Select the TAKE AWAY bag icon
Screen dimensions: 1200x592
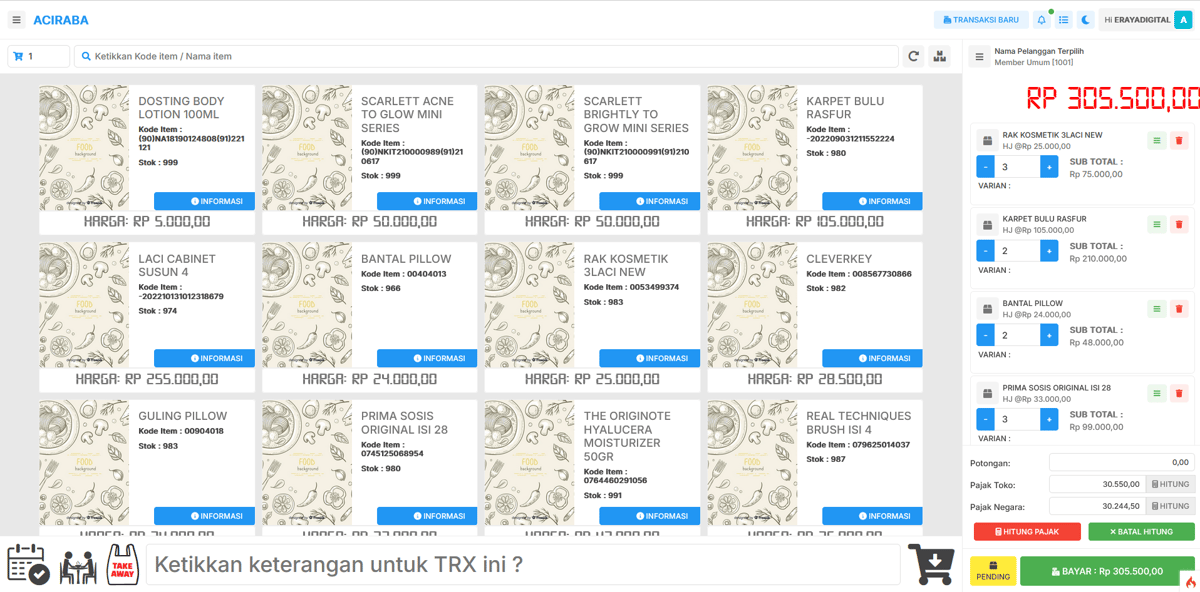122,565
